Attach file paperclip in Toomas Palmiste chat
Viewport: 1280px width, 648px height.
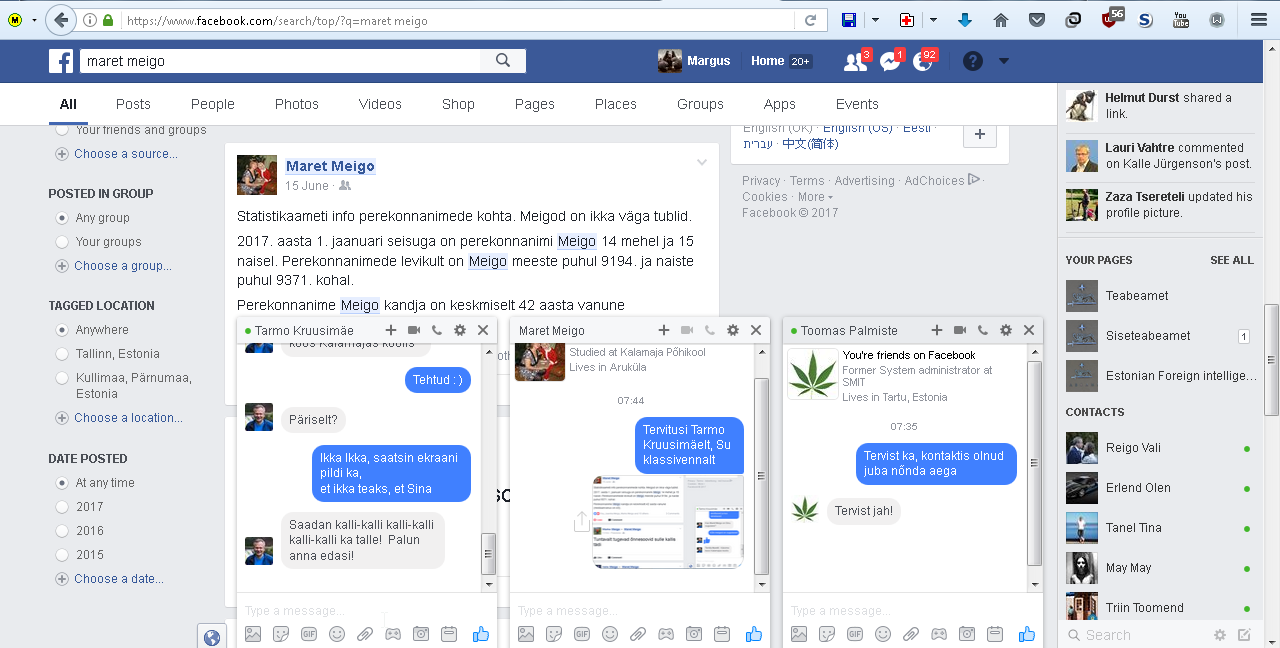coord(911,633)
